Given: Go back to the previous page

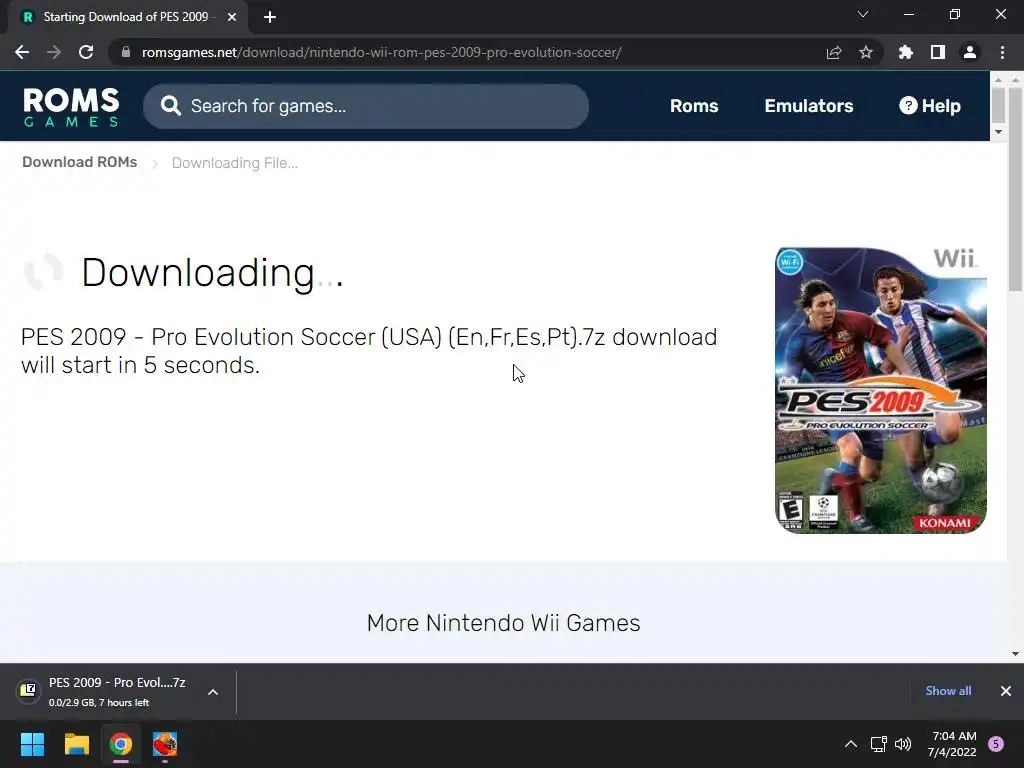Looking at the screenshot, I should [22, 52].
